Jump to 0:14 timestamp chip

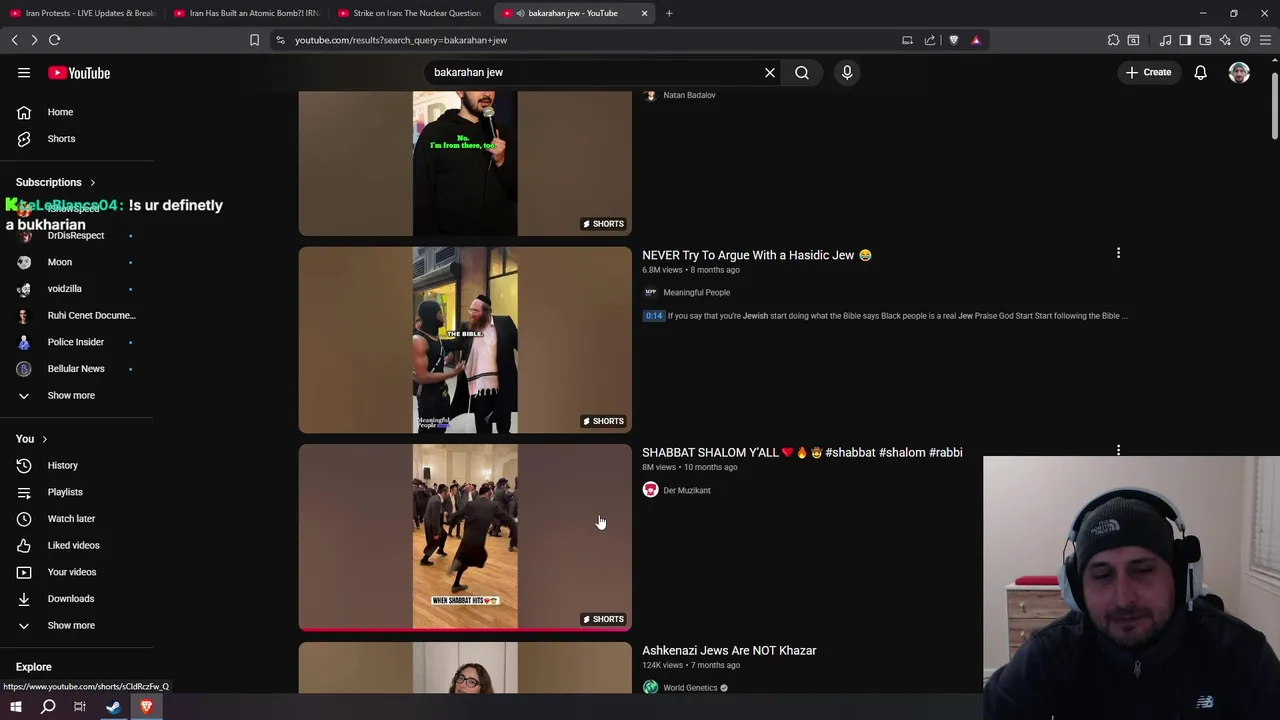click(653, 316)
